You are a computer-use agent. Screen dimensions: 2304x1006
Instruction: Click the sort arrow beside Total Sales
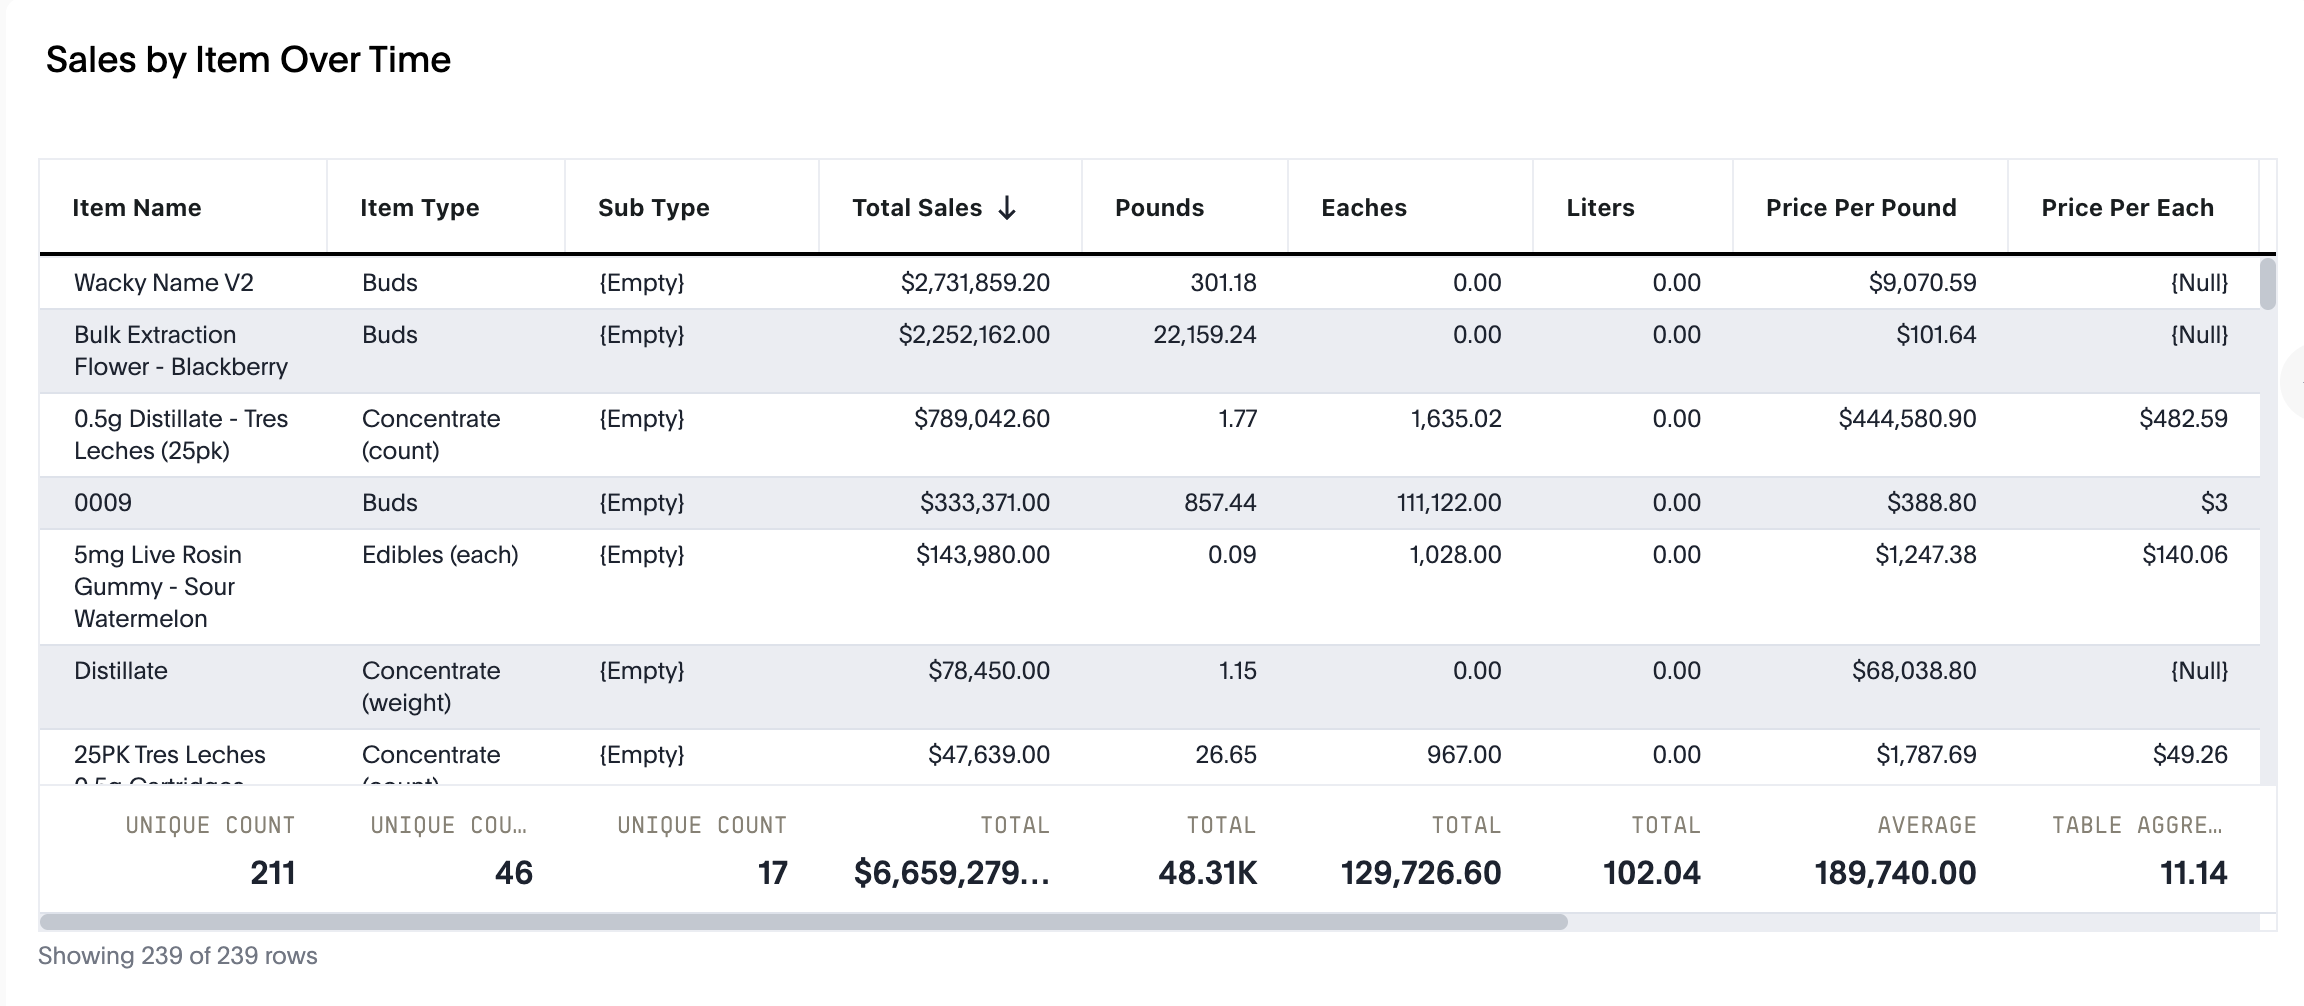click(1007, 208)
